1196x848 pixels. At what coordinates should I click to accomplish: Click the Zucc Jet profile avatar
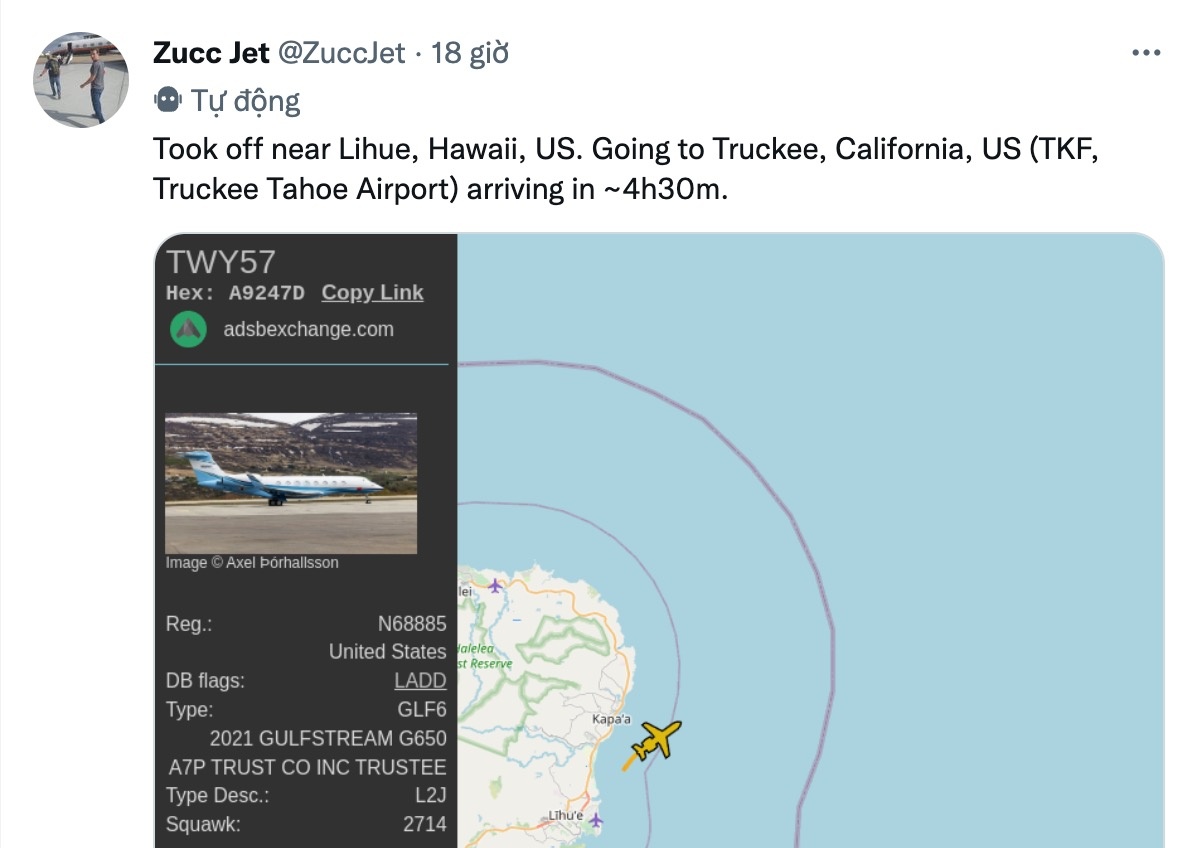coord(82,79)
